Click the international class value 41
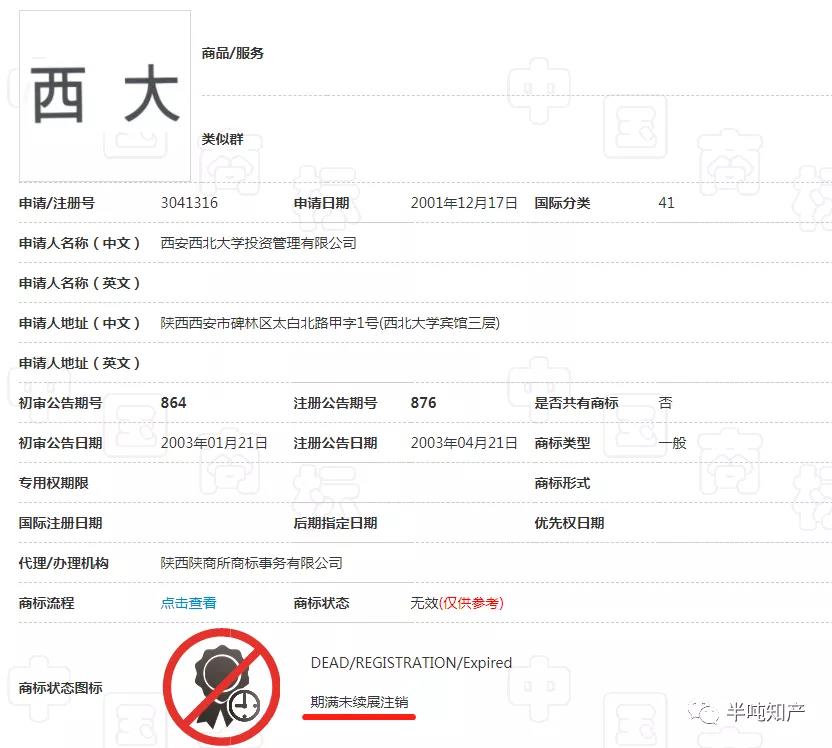This screenshot has width=832, height=748. click(666, 203)
